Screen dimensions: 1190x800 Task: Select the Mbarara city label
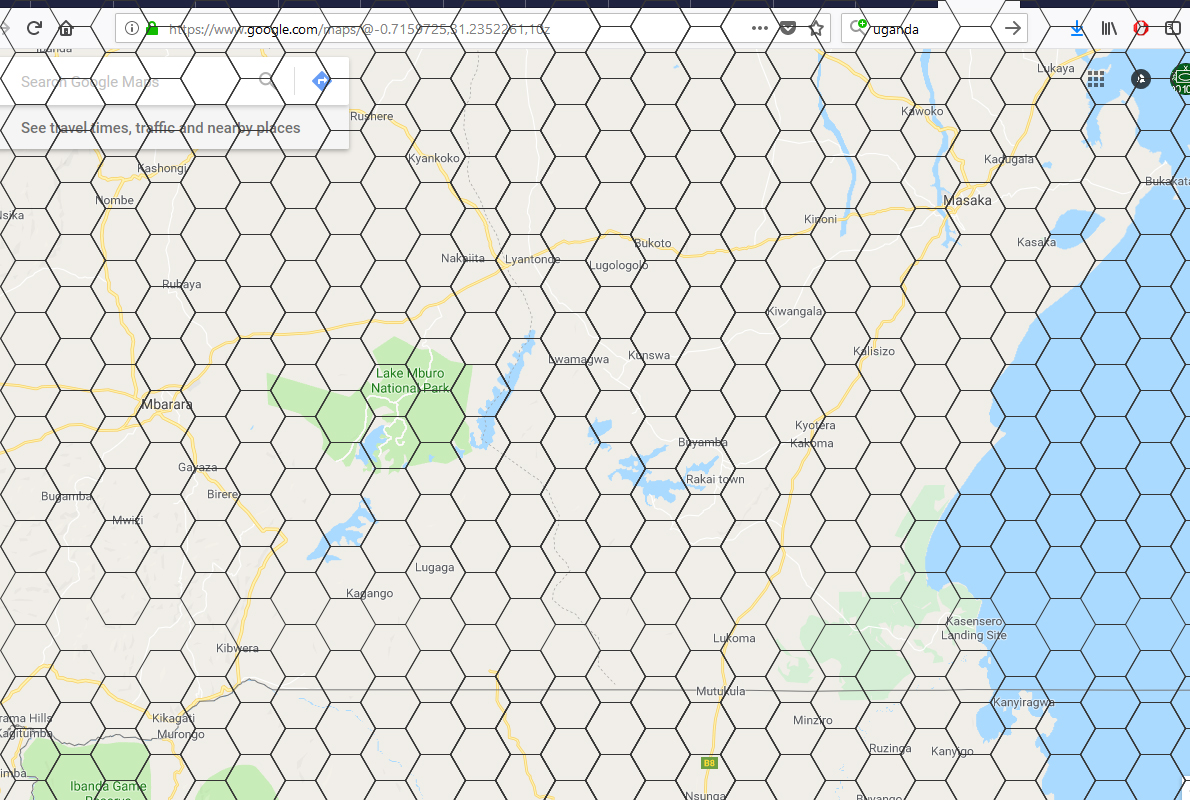167,405
